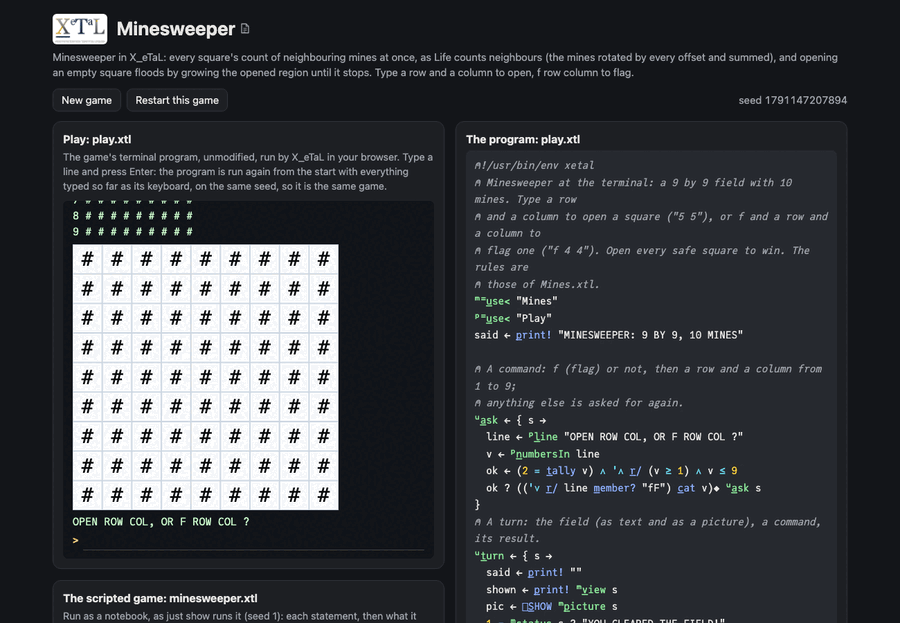Follow the r/ link after '∧
The height and width of the screenshot is (623, 900).
click(635, 471)
